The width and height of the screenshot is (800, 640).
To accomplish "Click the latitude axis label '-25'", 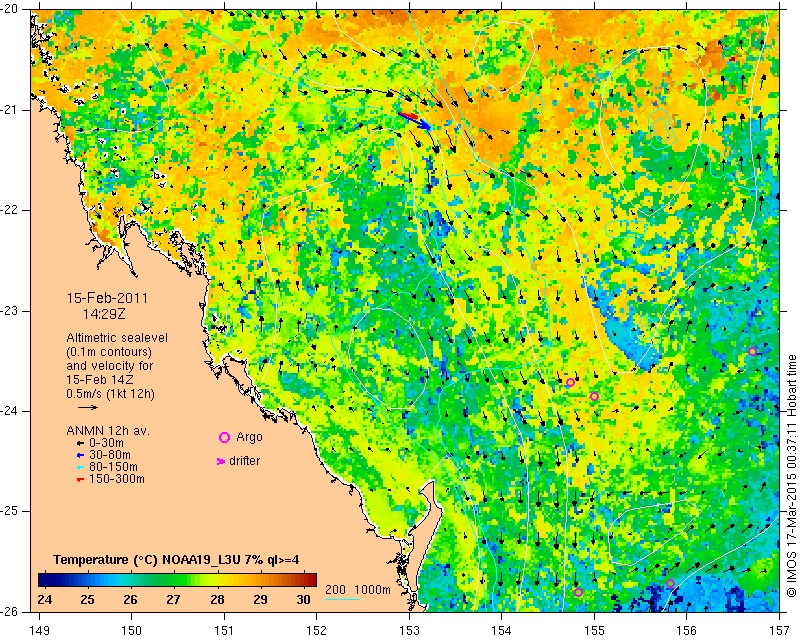I will (x=10, y=511).
